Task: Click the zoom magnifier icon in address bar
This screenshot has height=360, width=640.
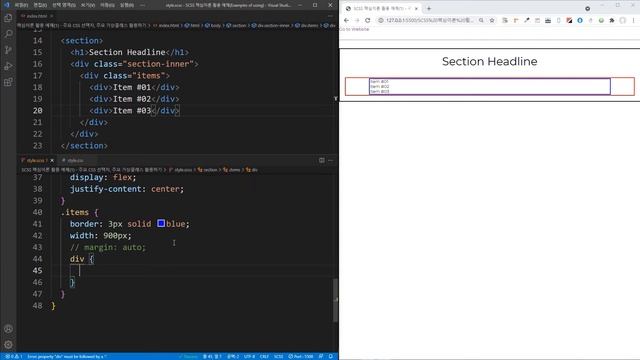Action: pyautogui.click(x=481, y=20)
